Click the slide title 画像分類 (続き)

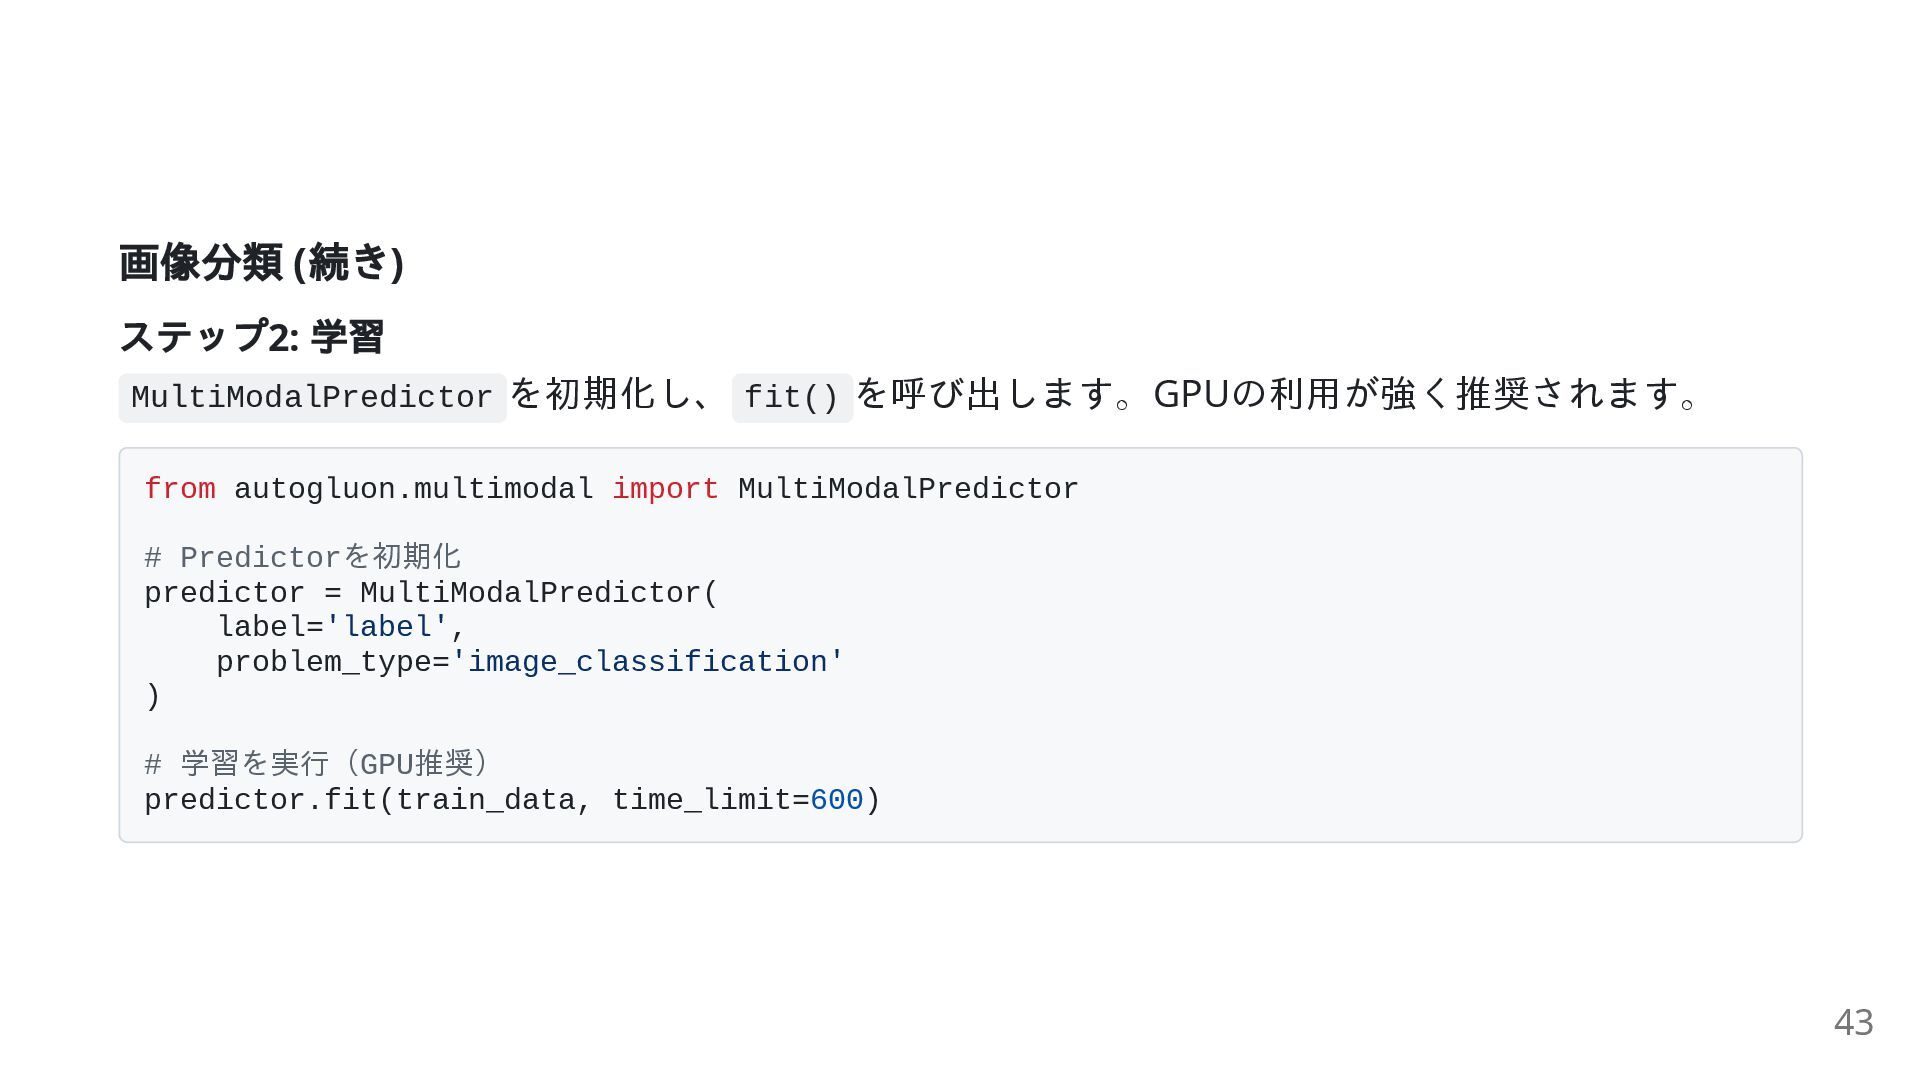click(261, 263)
